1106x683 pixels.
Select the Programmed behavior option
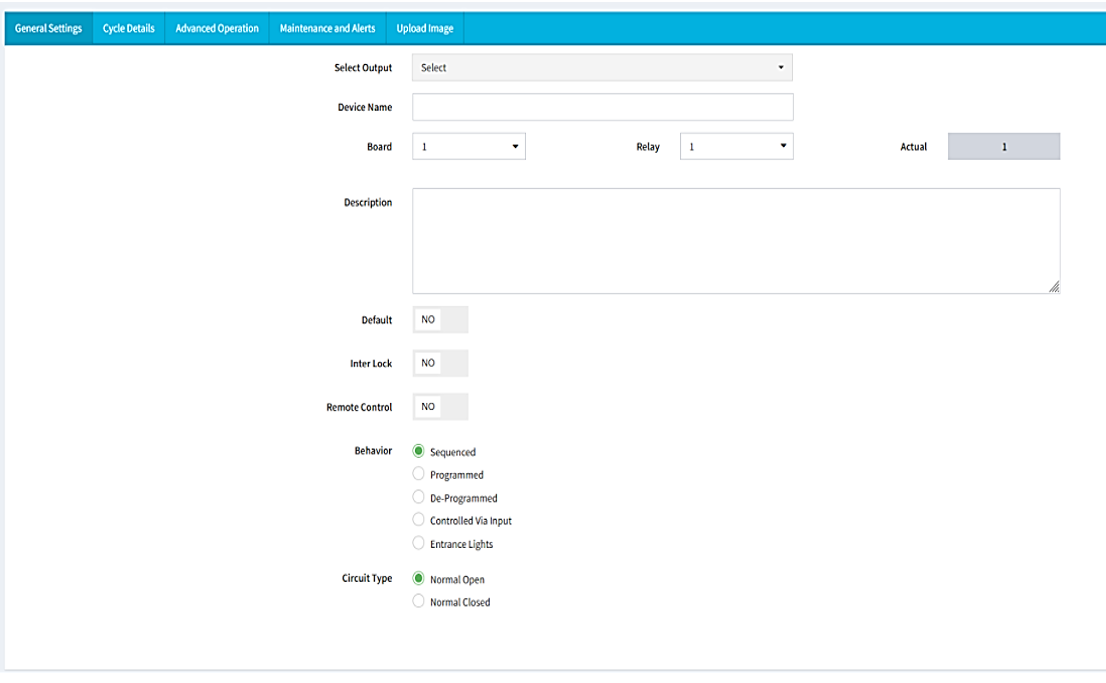[x=418, y=474]
